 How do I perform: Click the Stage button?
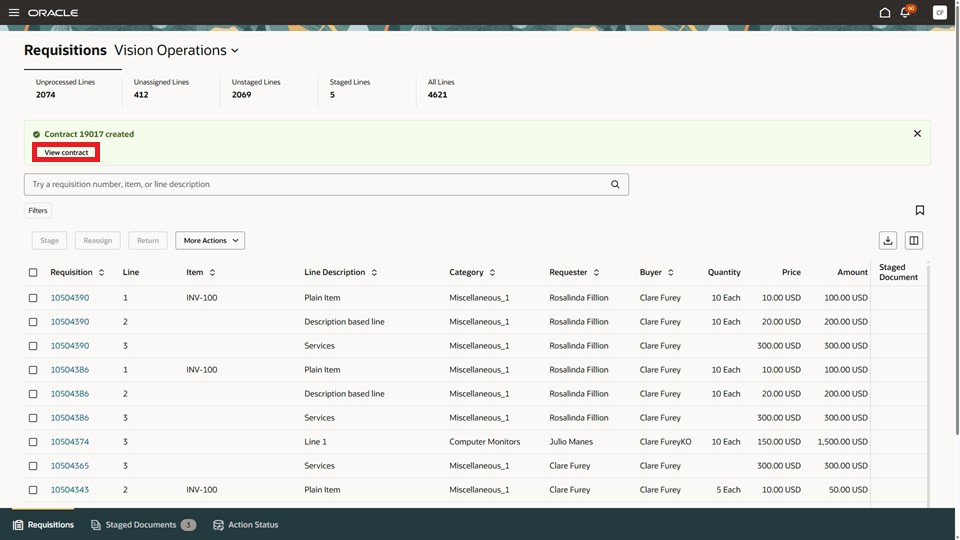[49, 241]
